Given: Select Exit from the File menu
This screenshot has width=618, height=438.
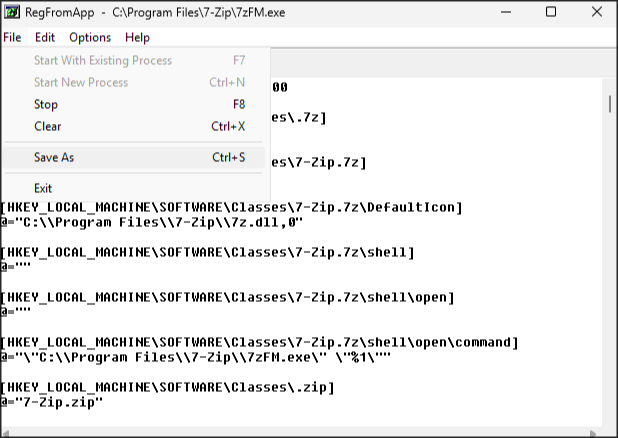Looking at the screenshot, I should 43,188.
